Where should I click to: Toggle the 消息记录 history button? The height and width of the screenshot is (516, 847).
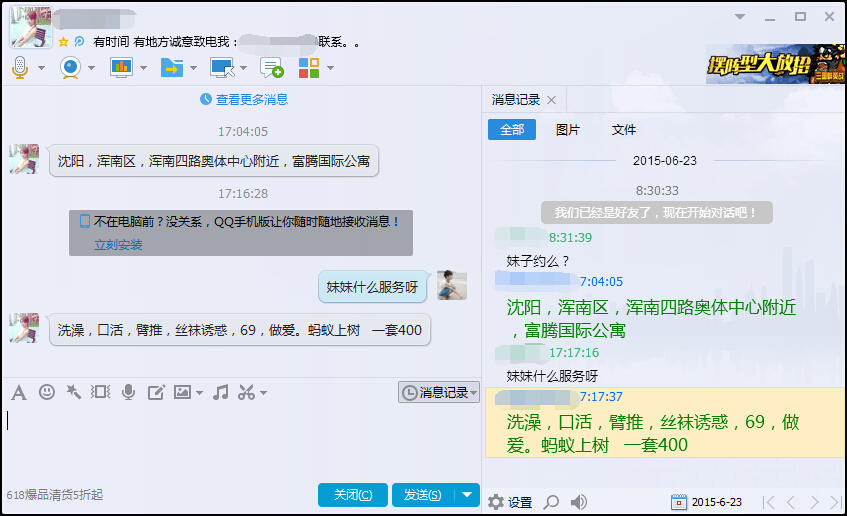[x=439, y=392]
